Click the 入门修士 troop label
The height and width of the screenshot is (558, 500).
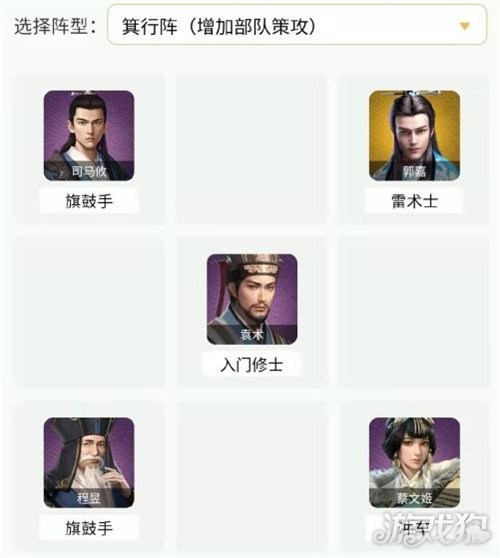pos(252,365)
